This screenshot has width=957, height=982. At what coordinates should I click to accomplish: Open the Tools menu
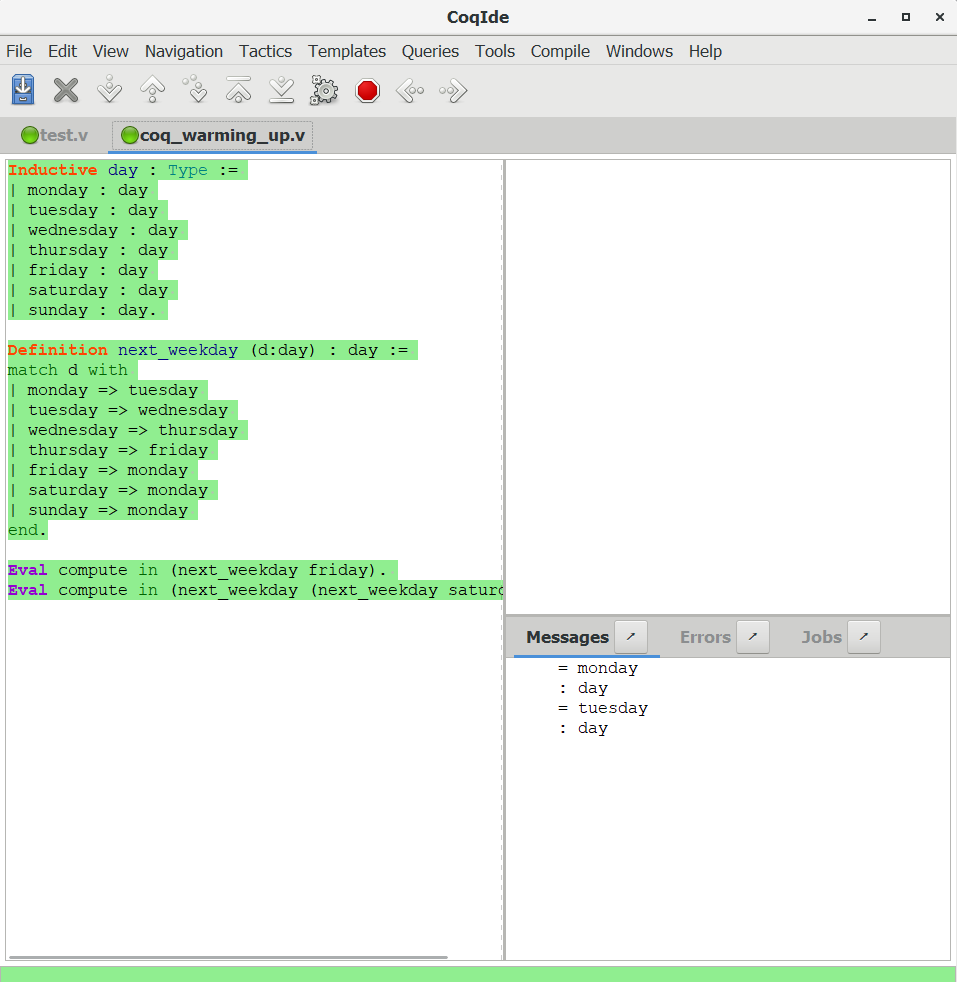(x=495, y=51)
